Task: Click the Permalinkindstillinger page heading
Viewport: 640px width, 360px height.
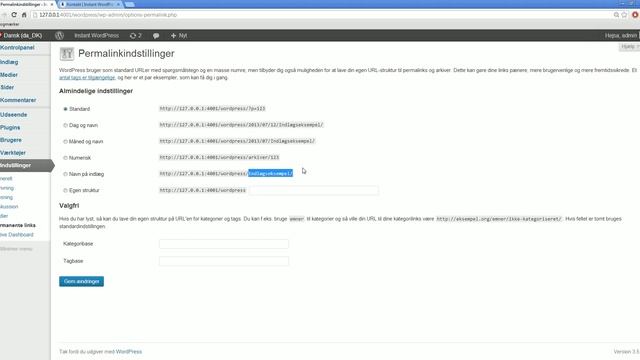Action: pos(126,53)
